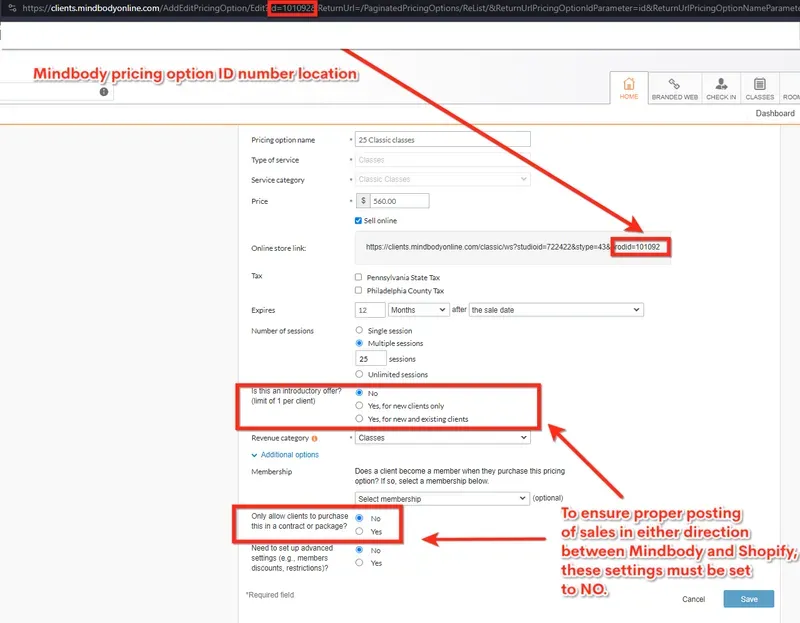800x623 pixels.
Task: Choose 'Yes, for new clients only' option
Action: coord(360,406)
